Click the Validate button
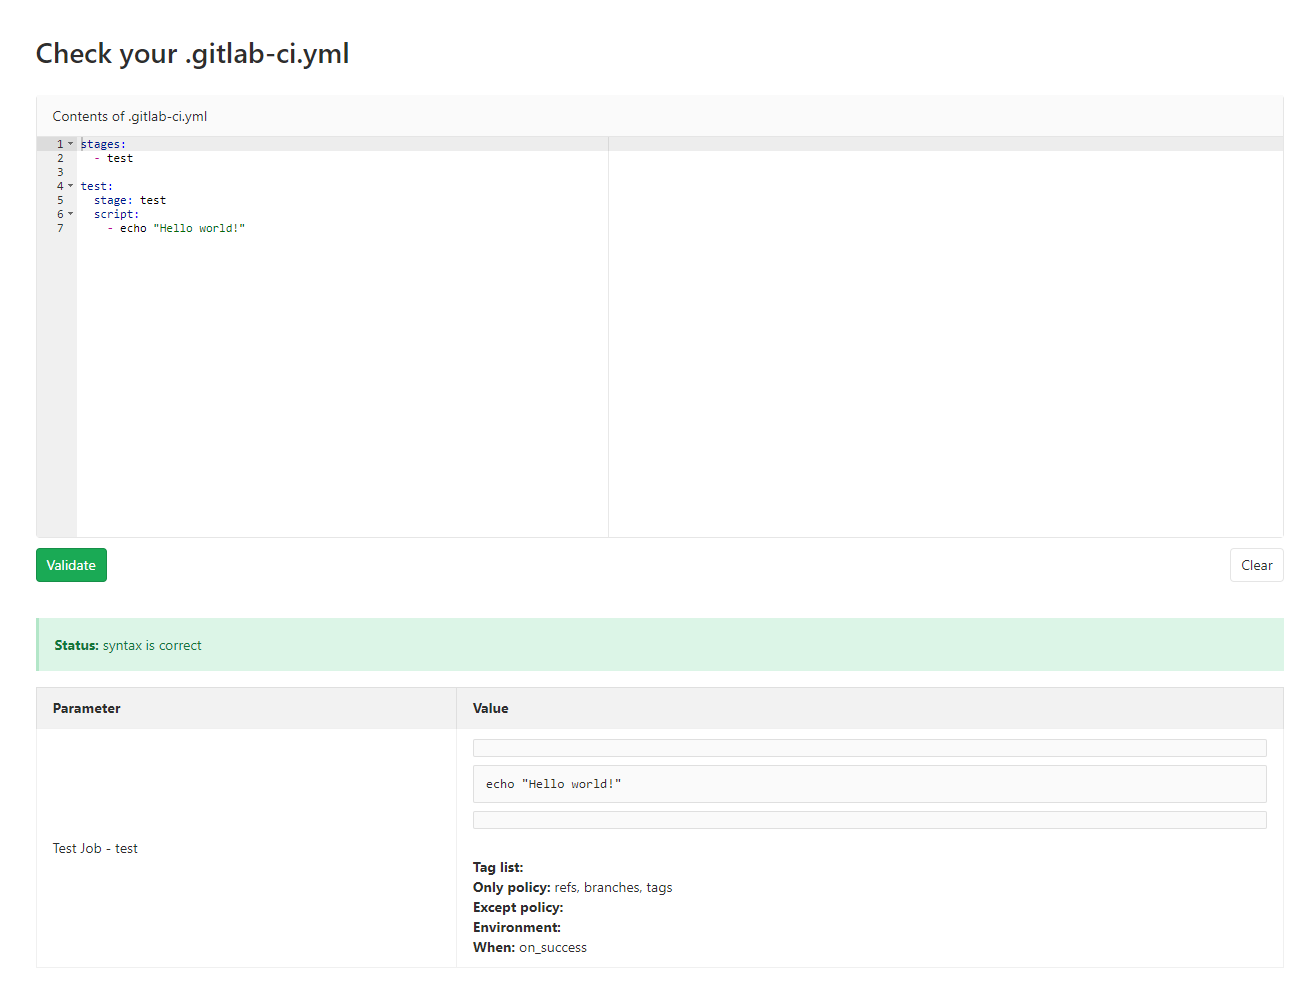The width and height of the screenshot is (1315, 995). click(70, 564)
